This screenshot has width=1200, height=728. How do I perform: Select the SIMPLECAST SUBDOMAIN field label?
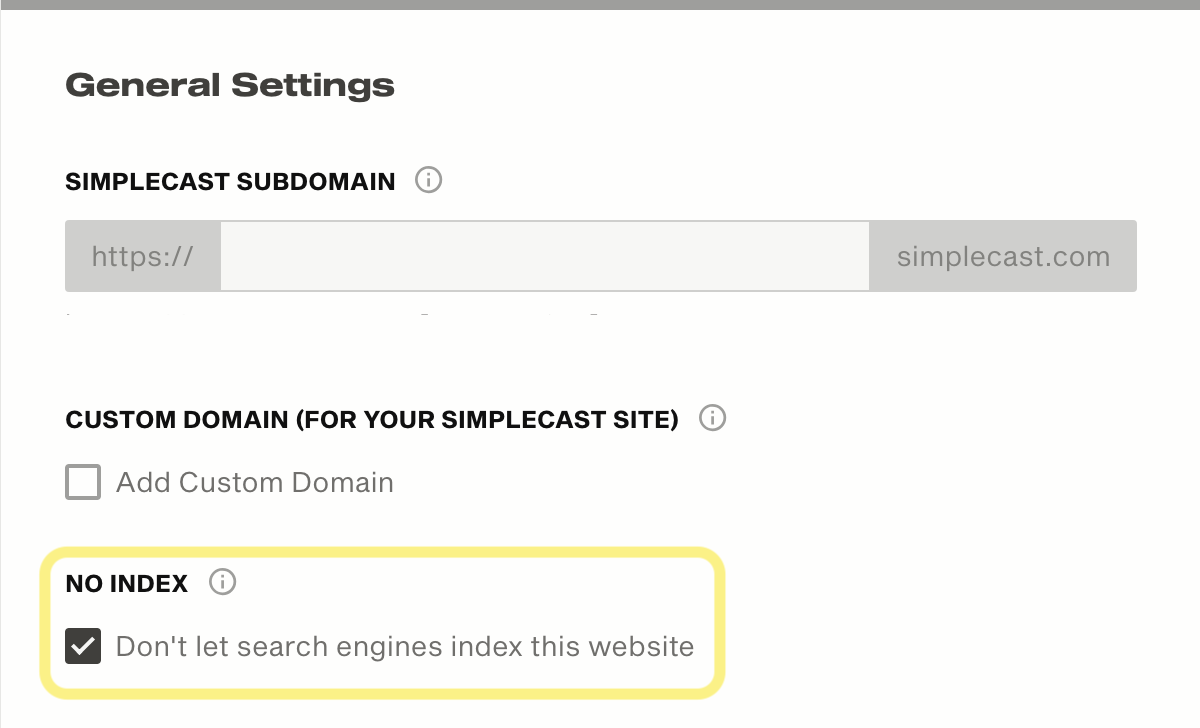[230, 182]
